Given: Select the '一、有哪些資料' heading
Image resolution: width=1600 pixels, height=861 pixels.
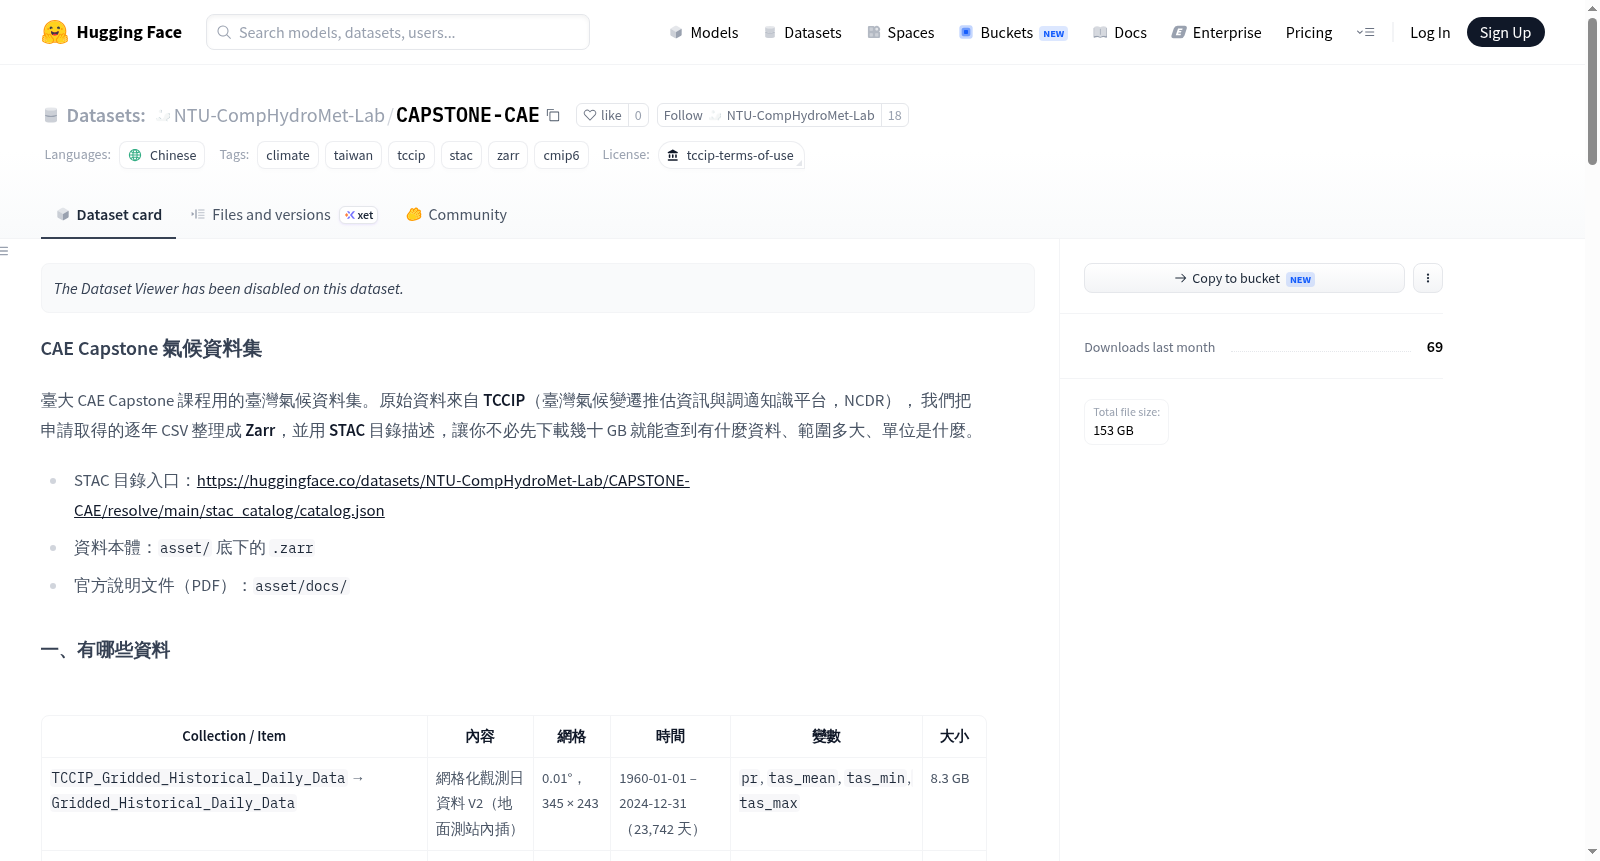Looking at the screenshot, I should 105,651.
